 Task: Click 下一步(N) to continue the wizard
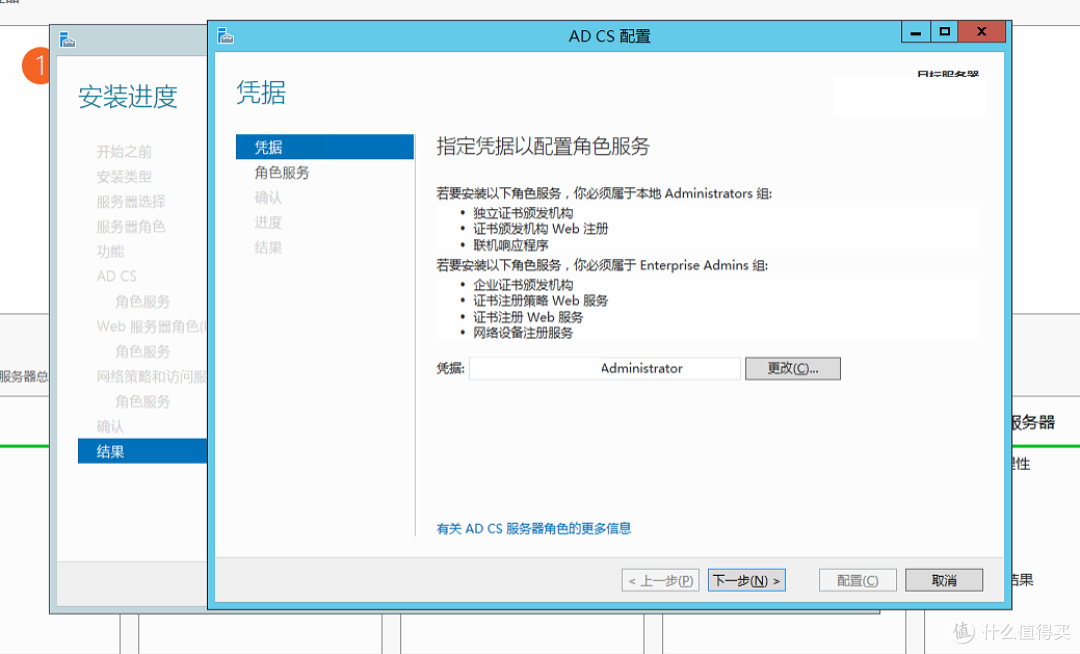pos(746,579)
